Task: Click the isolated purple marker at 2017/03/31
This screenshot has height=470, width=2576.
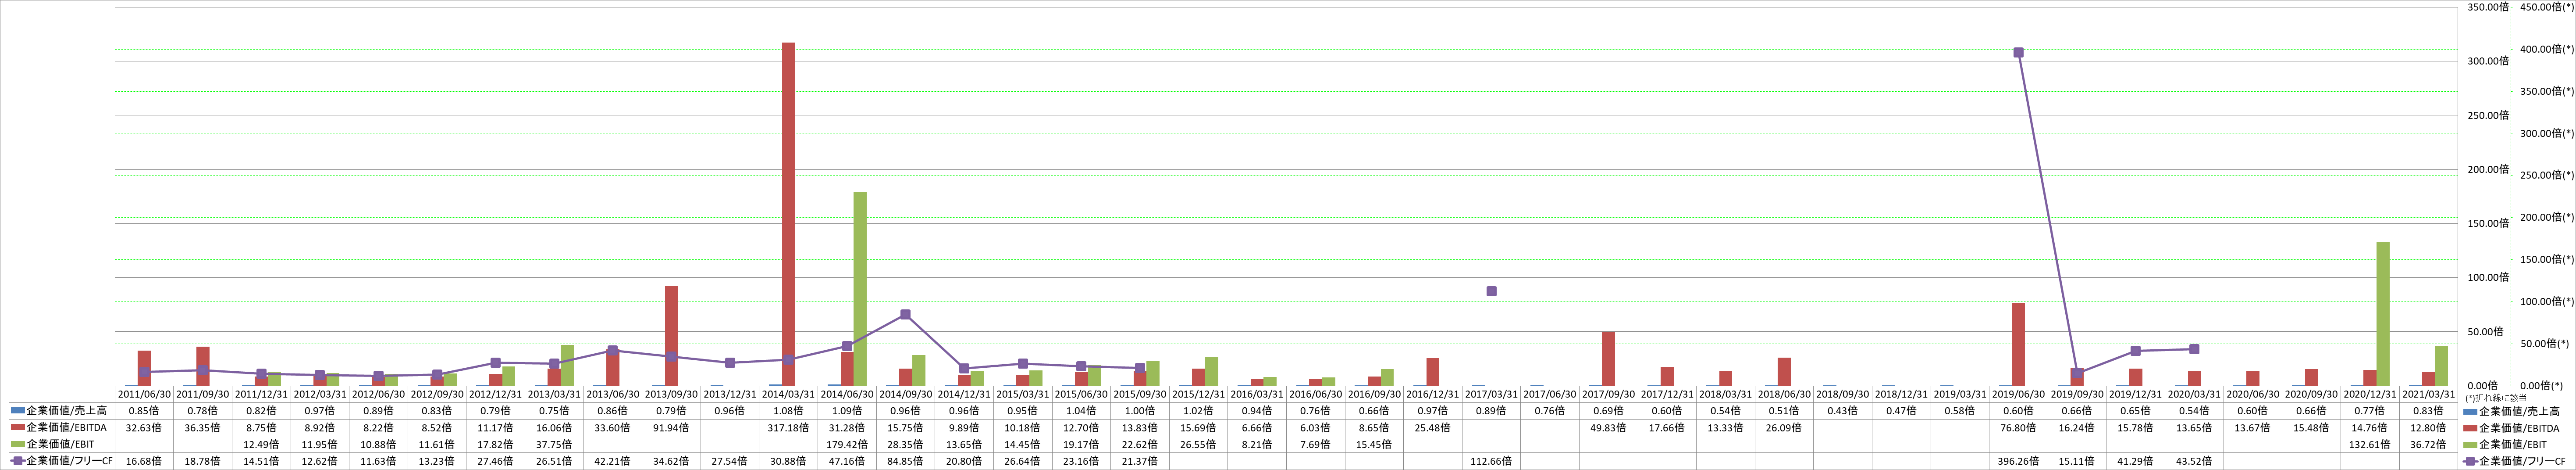Action: [1491, 291]
